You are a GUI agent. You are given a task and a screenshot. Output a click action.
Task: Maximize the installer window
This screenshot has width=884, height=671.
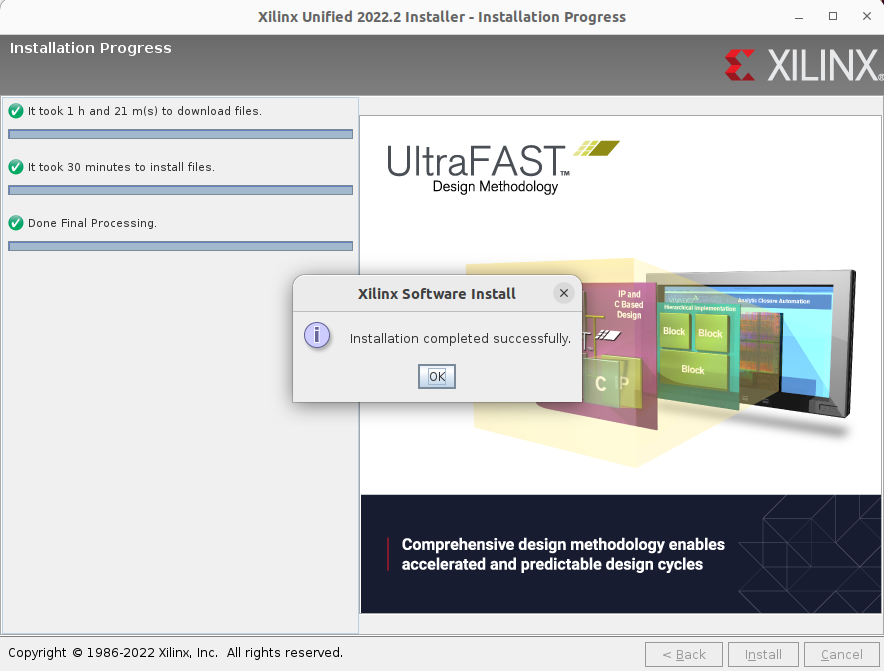click(x=833, y=16)
